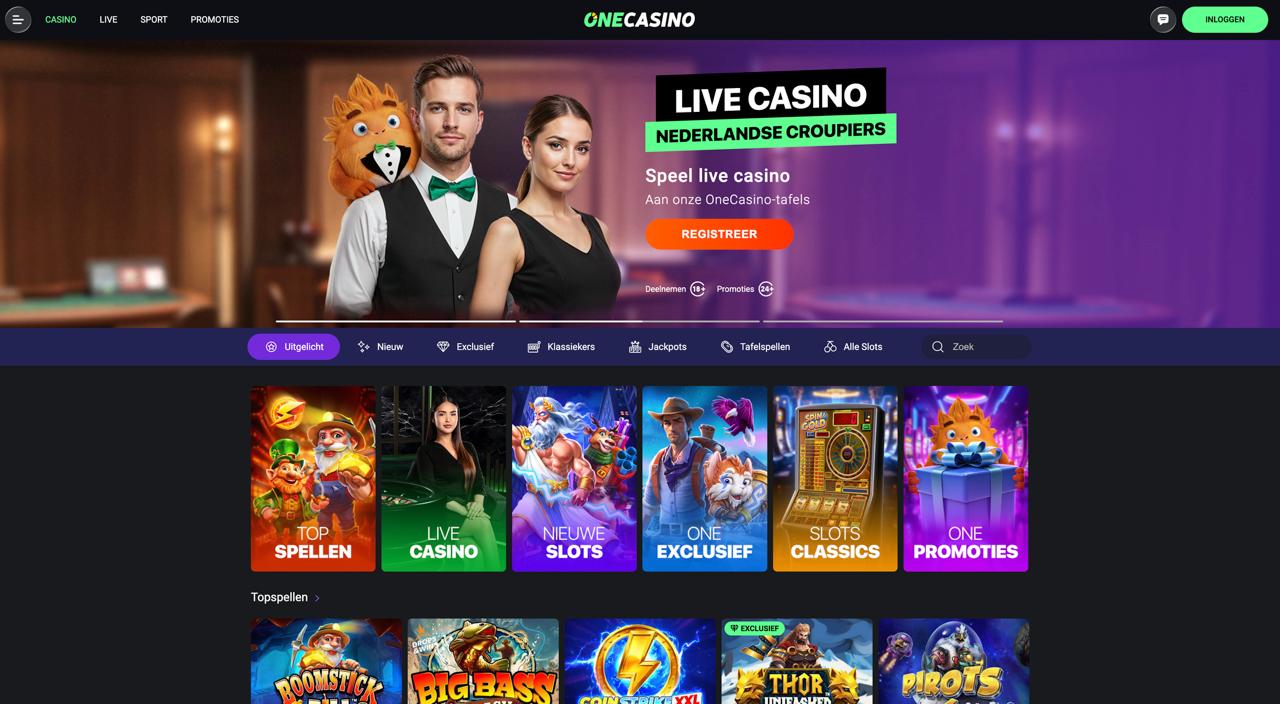Click the OneCasino logo

(639, 20)
